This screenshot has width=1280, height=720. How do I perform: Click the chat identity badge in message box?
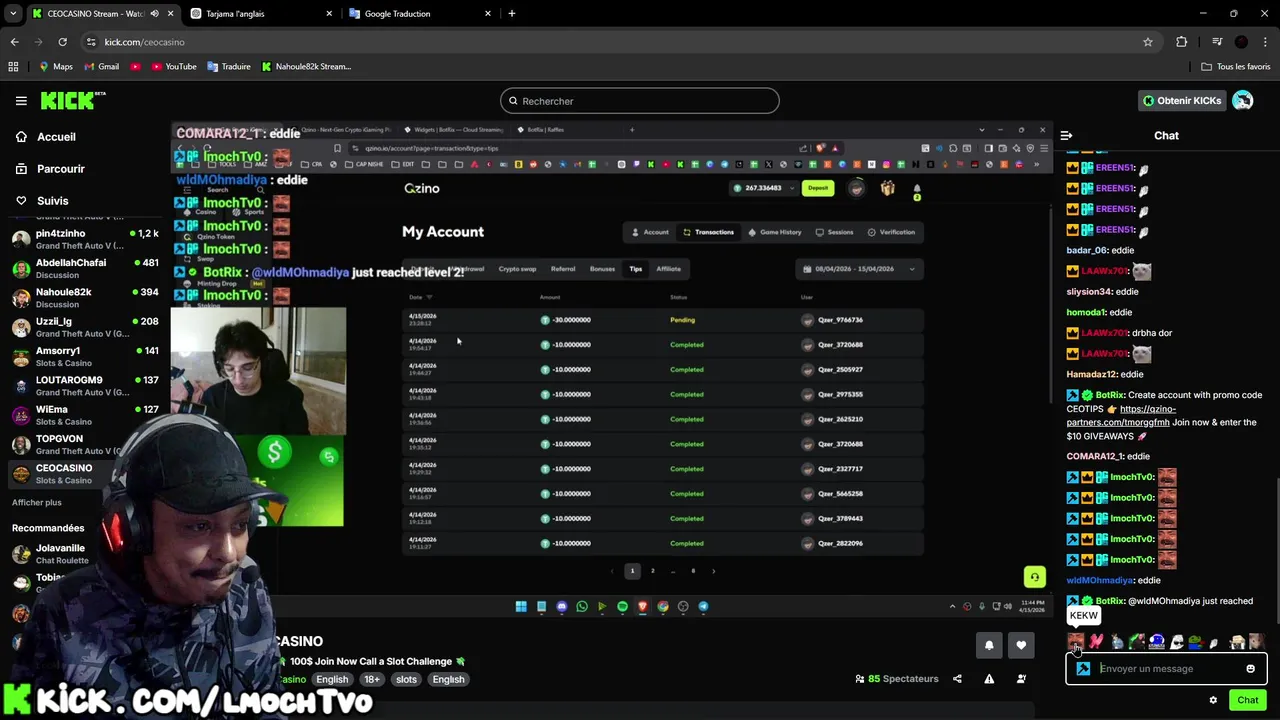tap(1083, 669)
